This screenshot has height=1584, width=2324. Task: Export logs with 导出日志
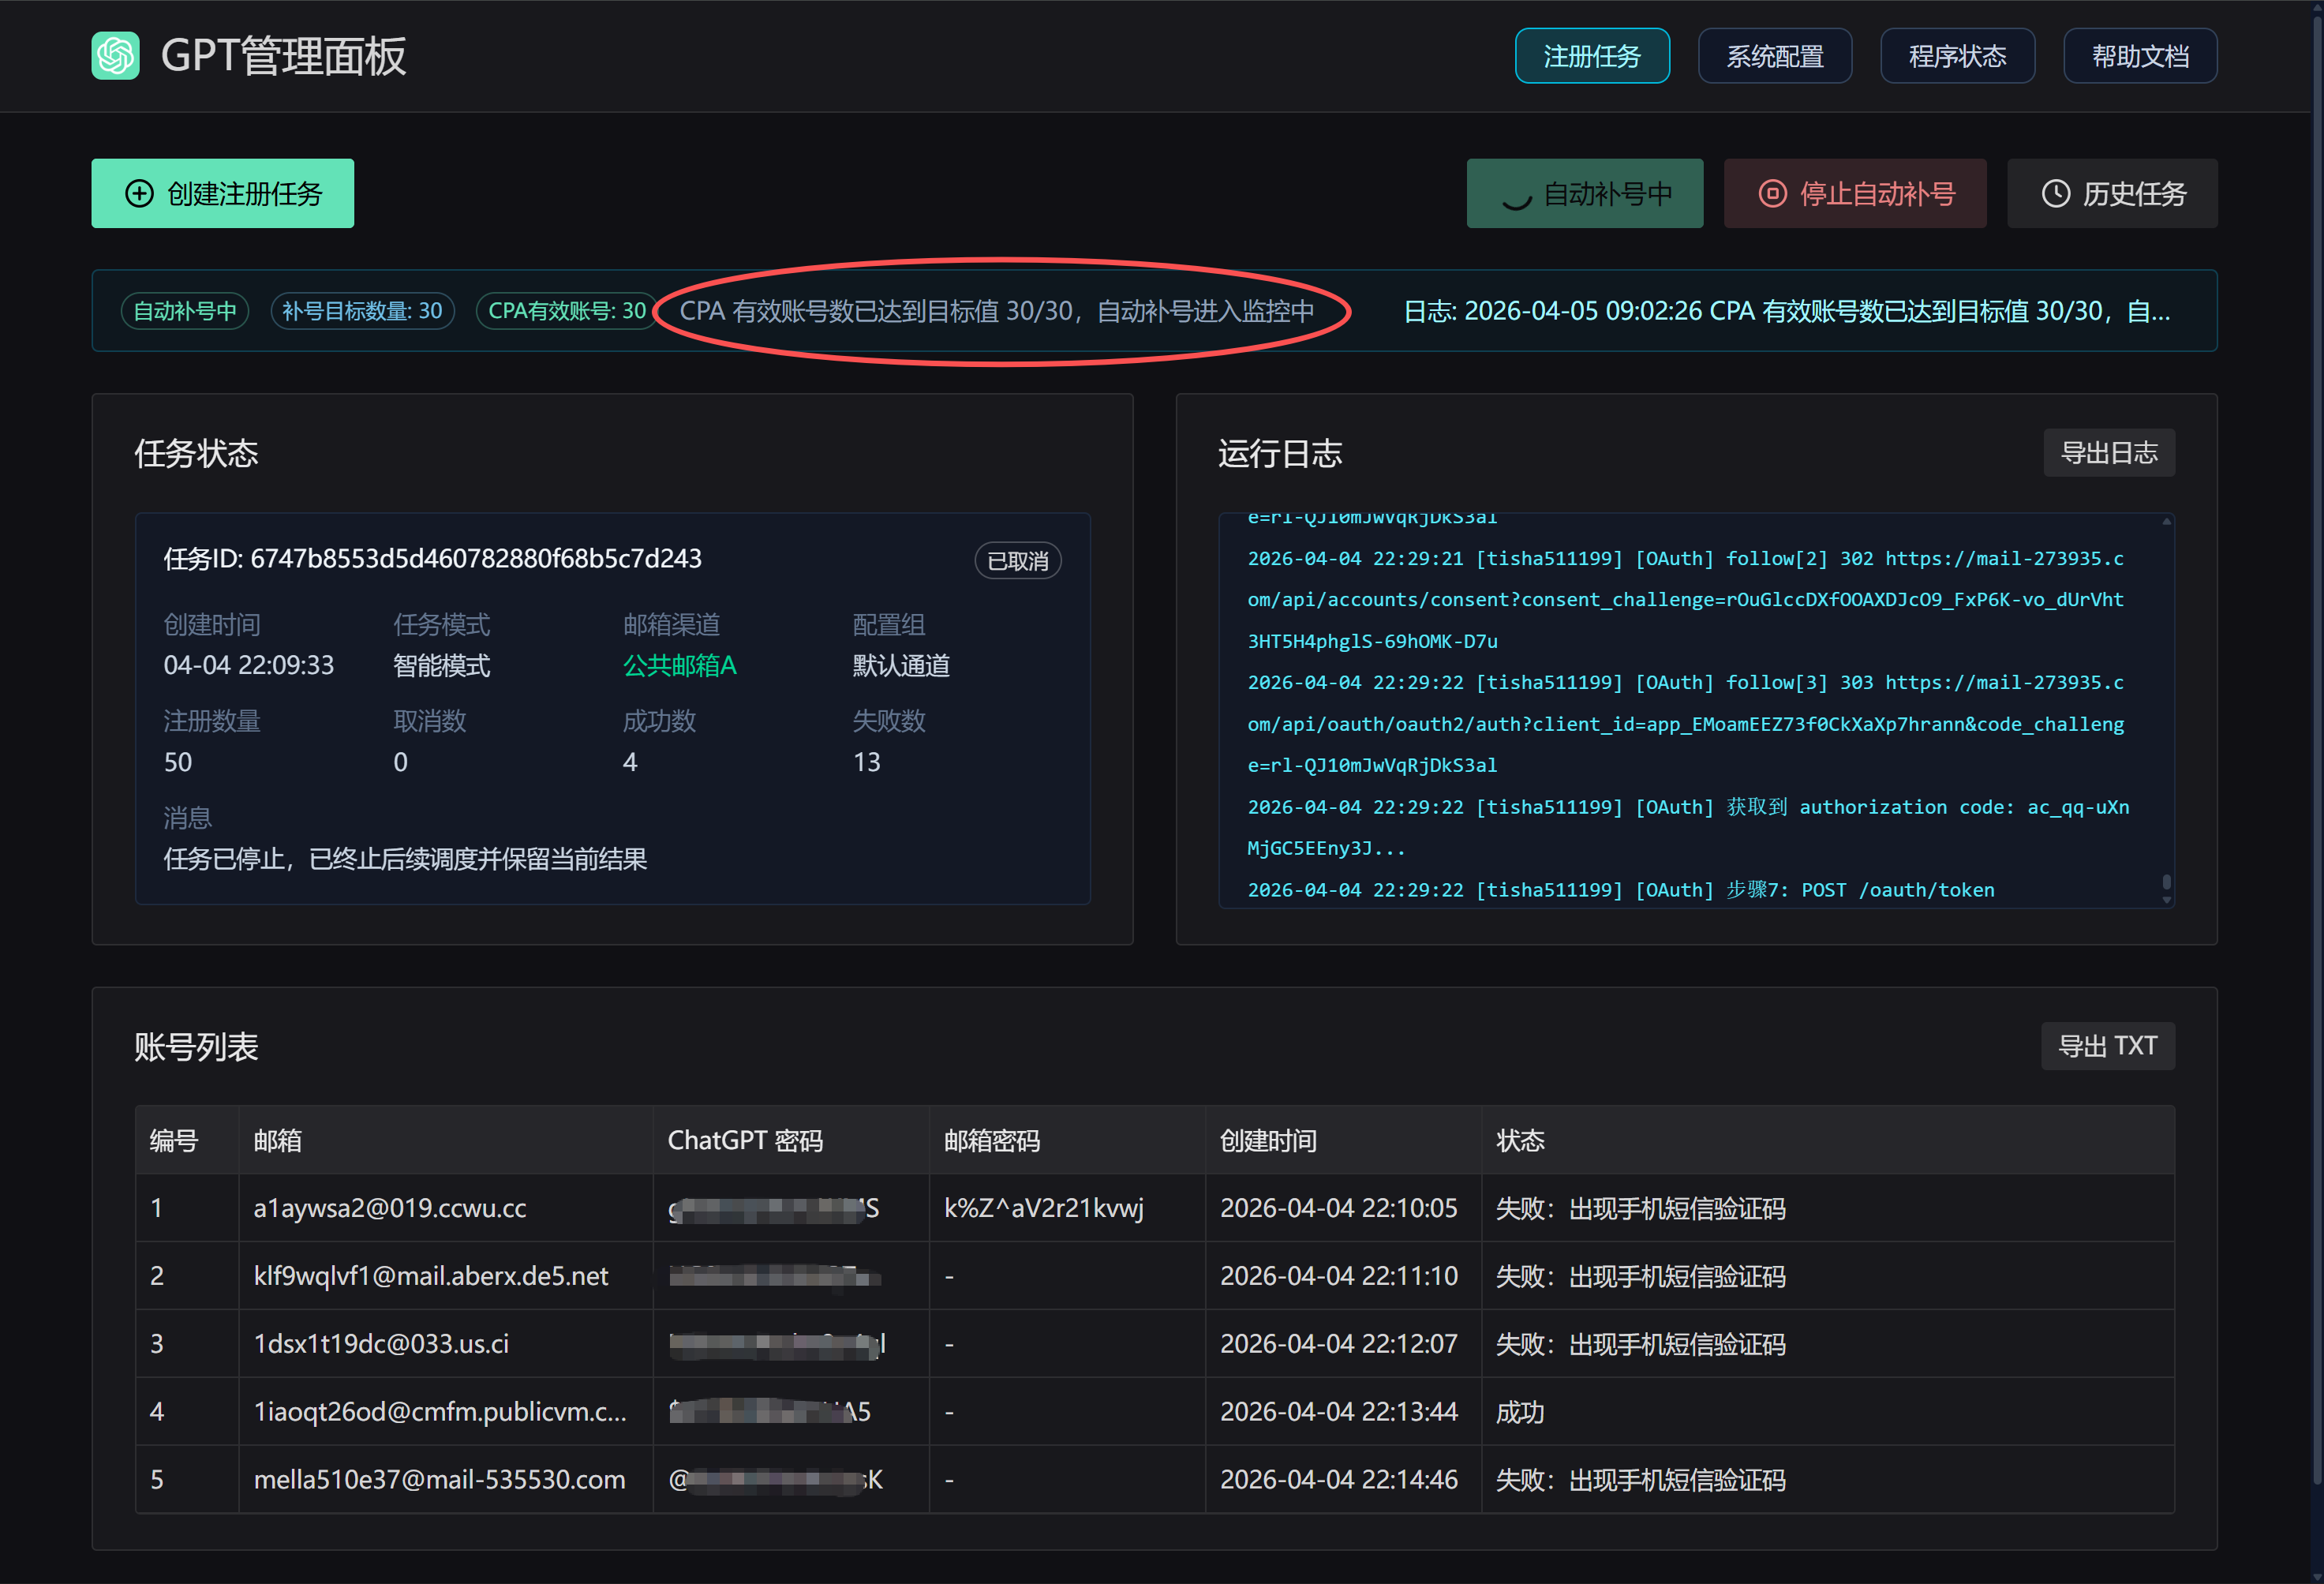(2109, 453)
